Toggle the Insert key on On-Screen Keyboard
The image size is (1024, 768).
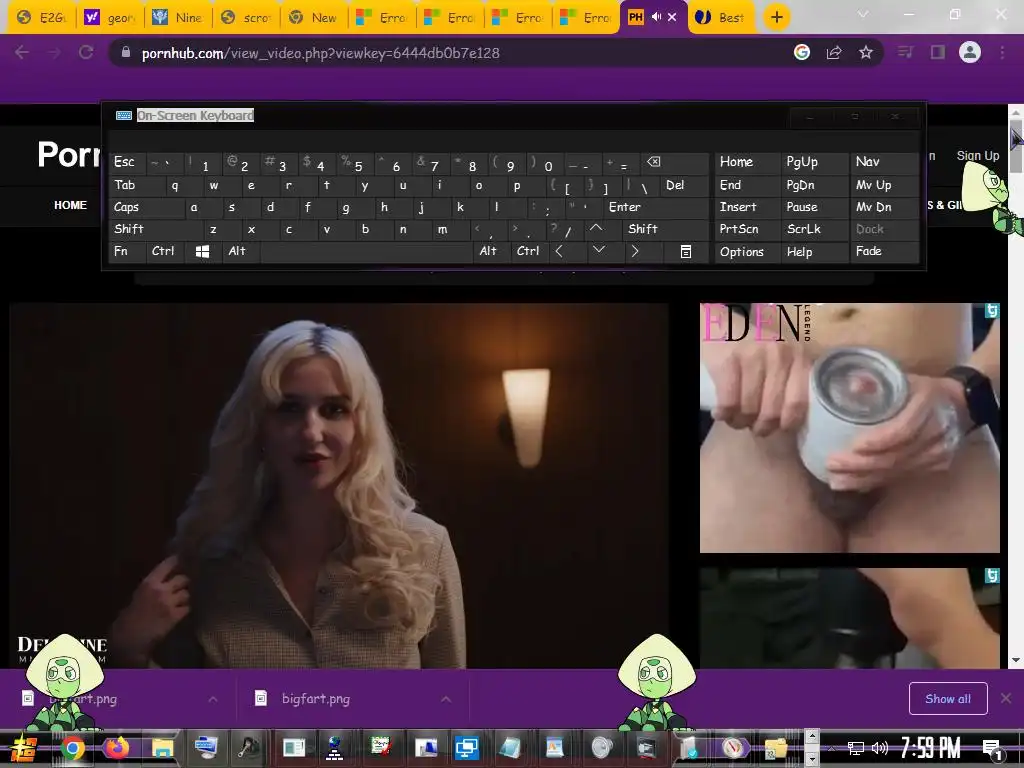click(747, 208)
